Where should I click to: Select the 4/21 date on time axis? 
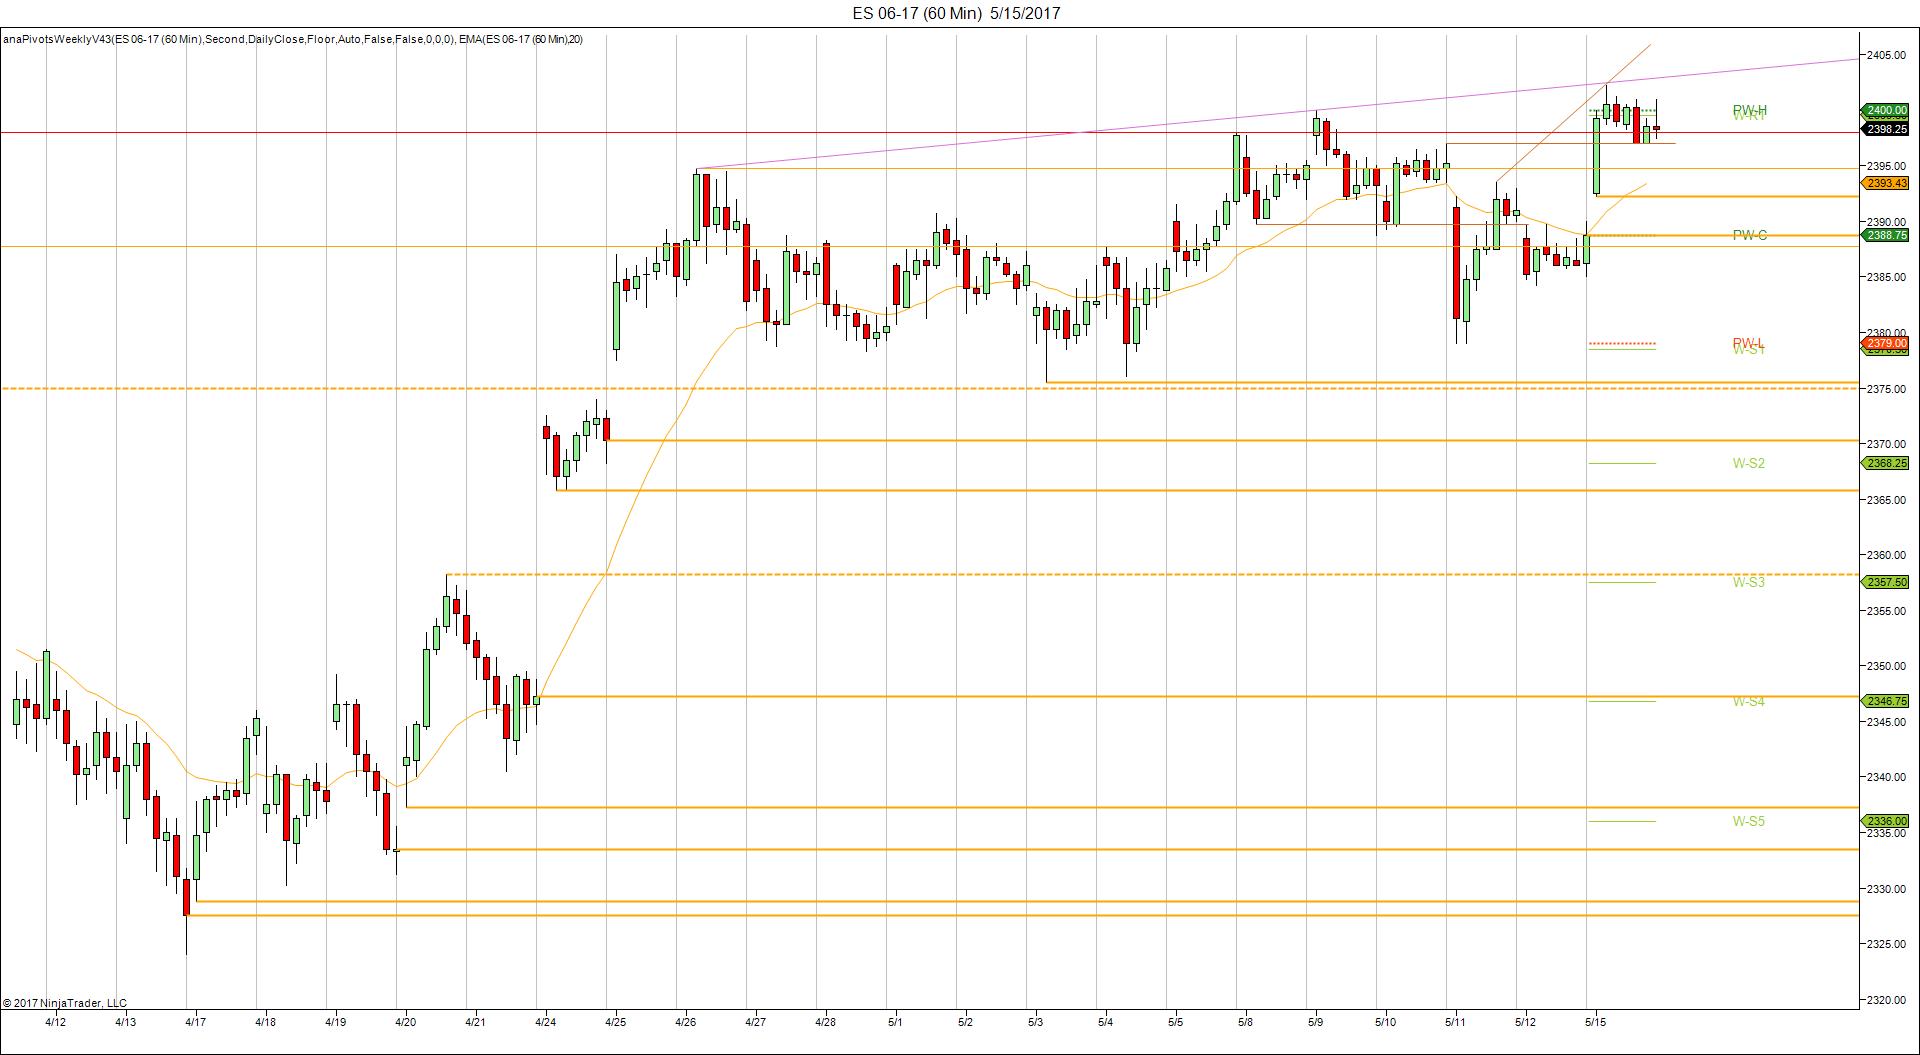pos(476,1022)
